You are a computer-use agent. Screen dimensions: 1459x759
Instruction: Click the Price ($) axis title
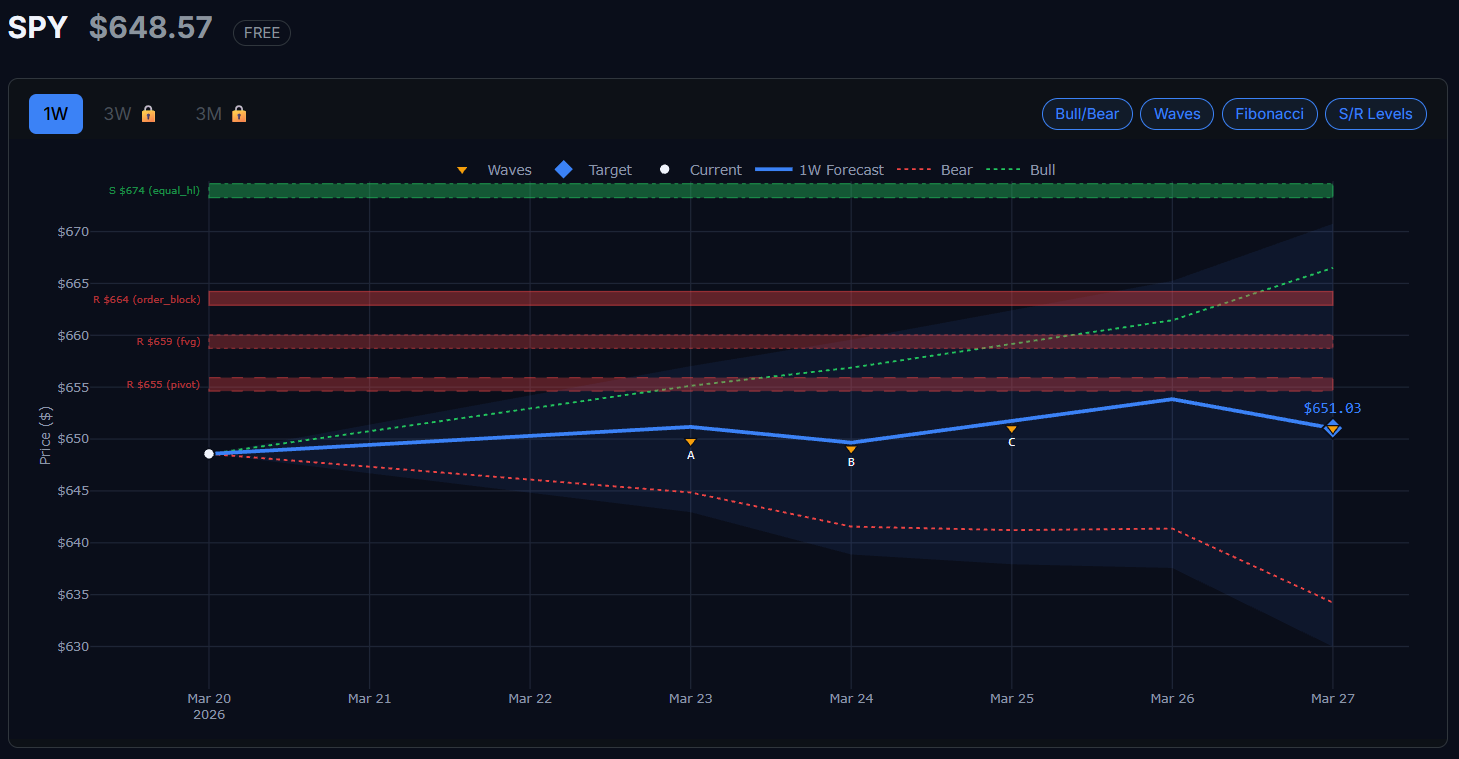coord(45,435)
